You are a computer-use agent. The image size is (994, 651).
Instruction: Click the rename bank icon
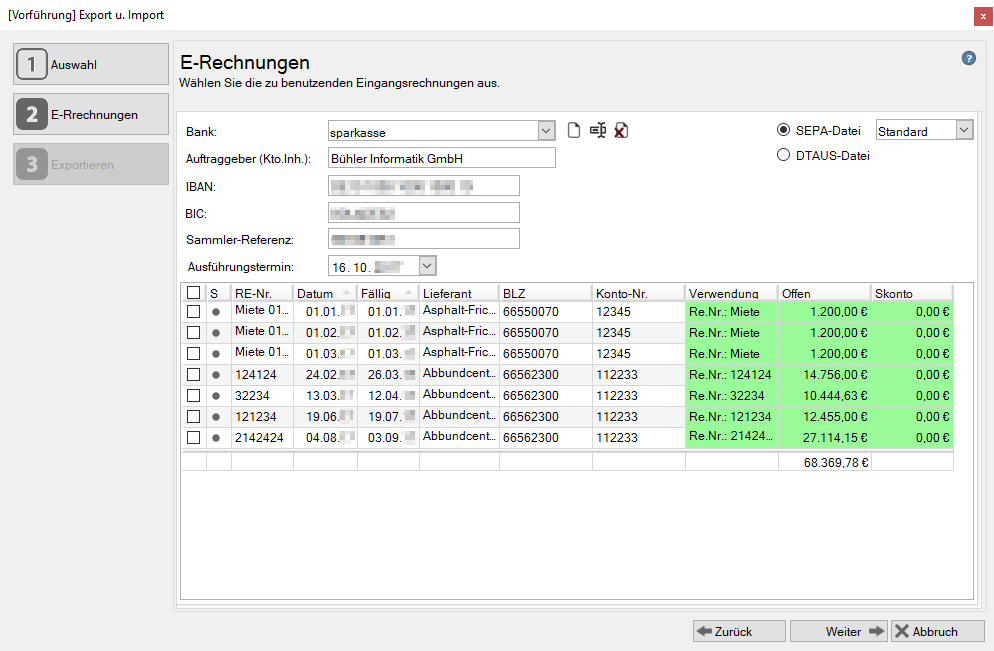coord(598,131)
